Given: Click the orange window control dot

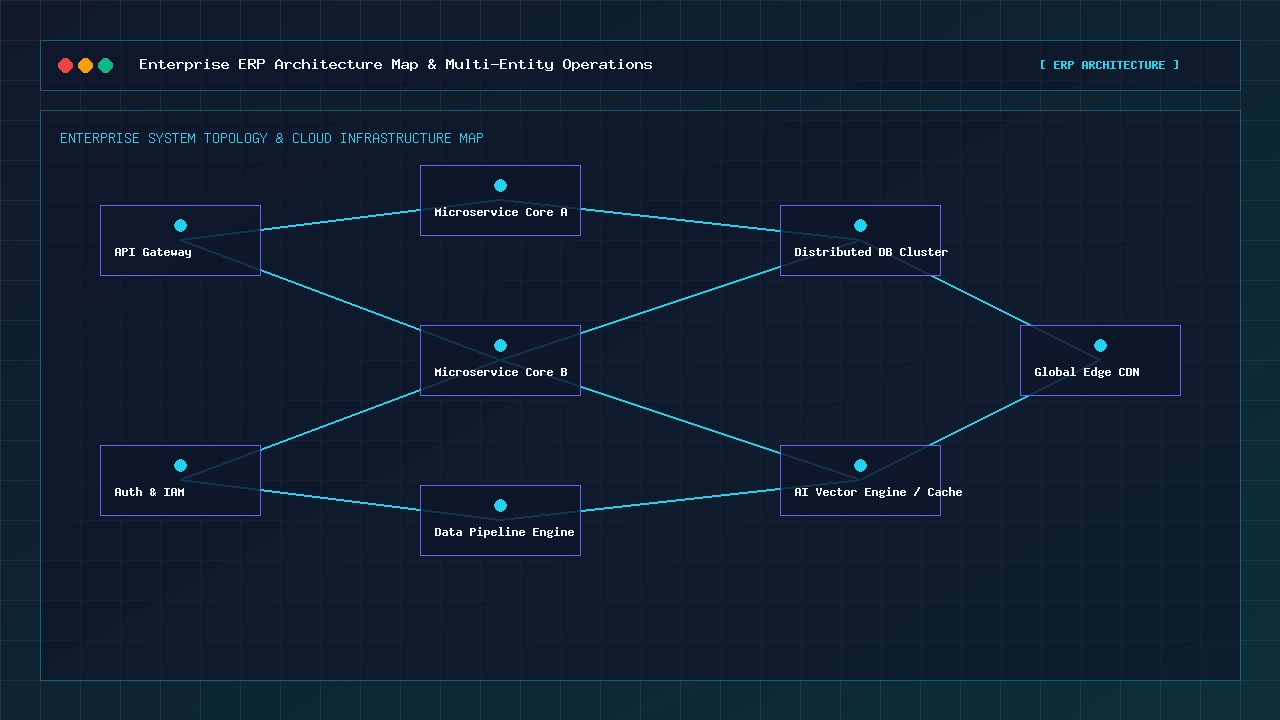Looking at the screenshot, I should tap(85, 65).
